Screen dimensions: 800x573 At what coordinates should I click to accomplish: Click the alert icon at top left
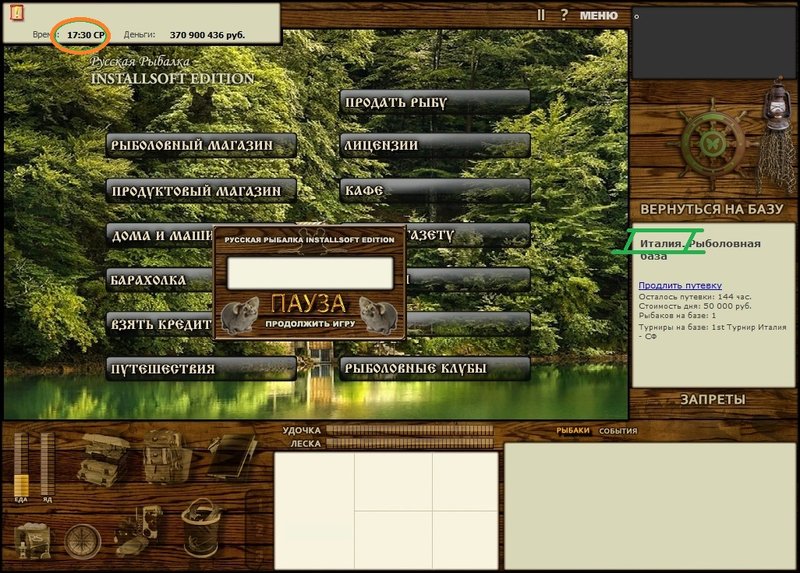click(x=17, y=13)
